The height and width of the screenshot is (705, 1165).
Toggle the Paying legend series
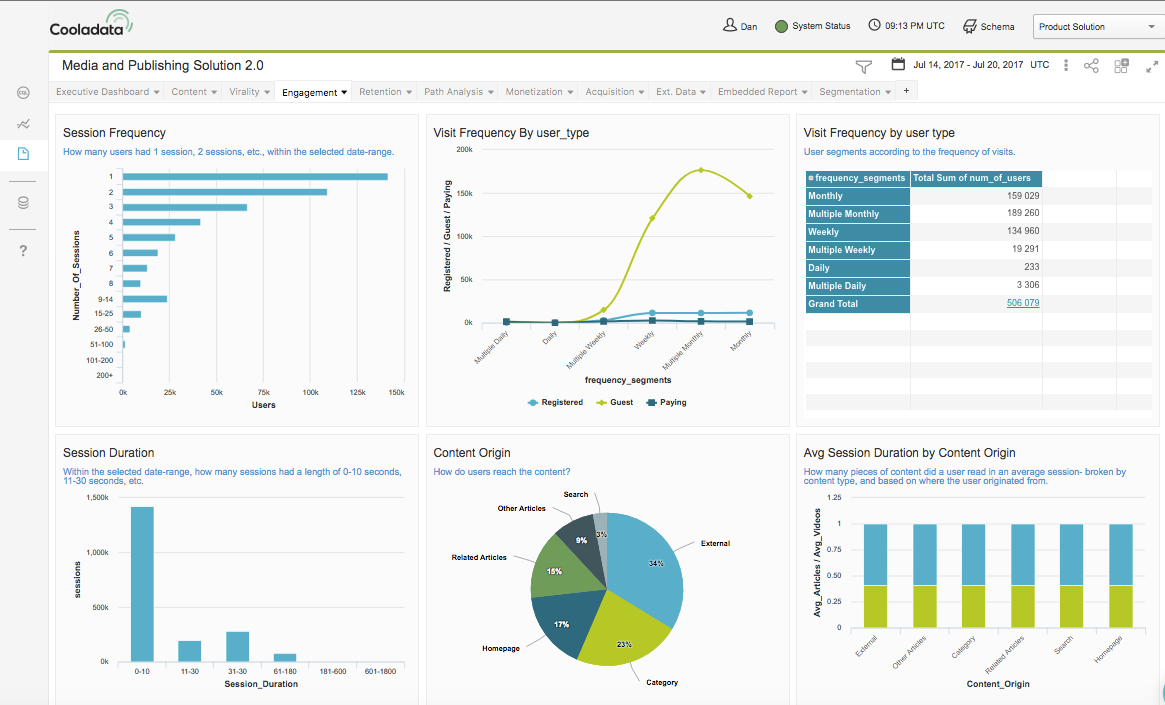[666, 403]
